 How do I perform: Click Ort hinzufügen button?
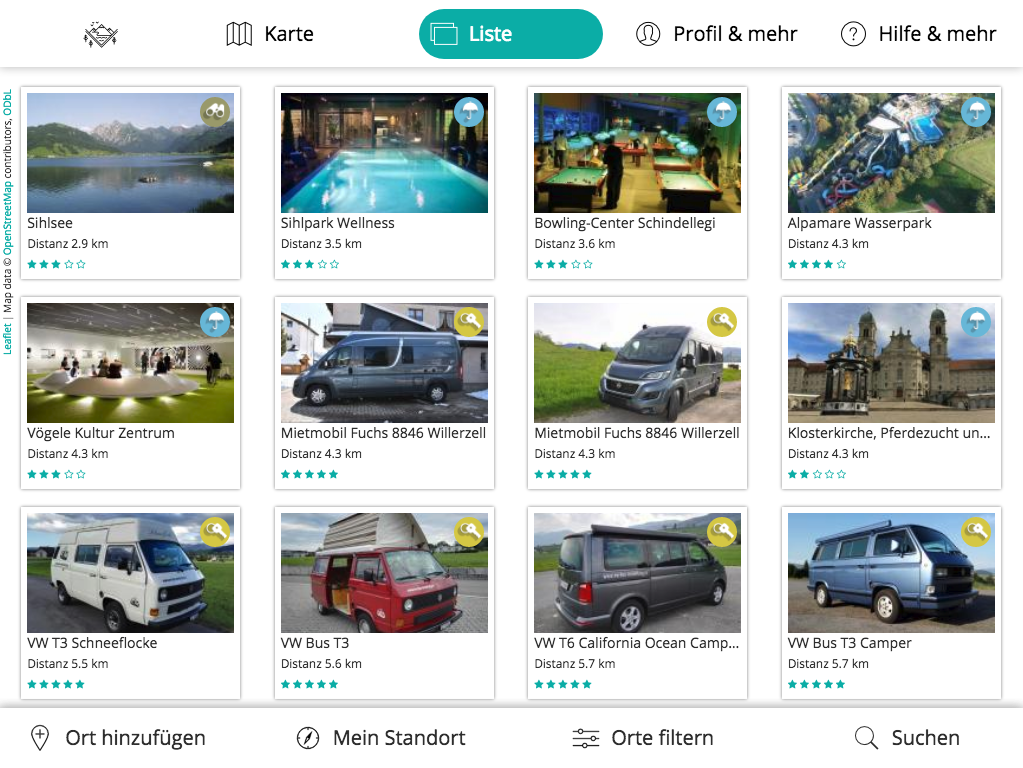(x=118, y=738)
